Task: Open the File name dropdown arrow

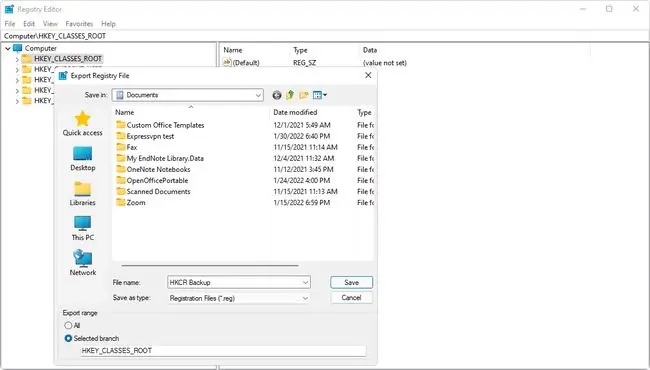Action: tap(305, 283)
